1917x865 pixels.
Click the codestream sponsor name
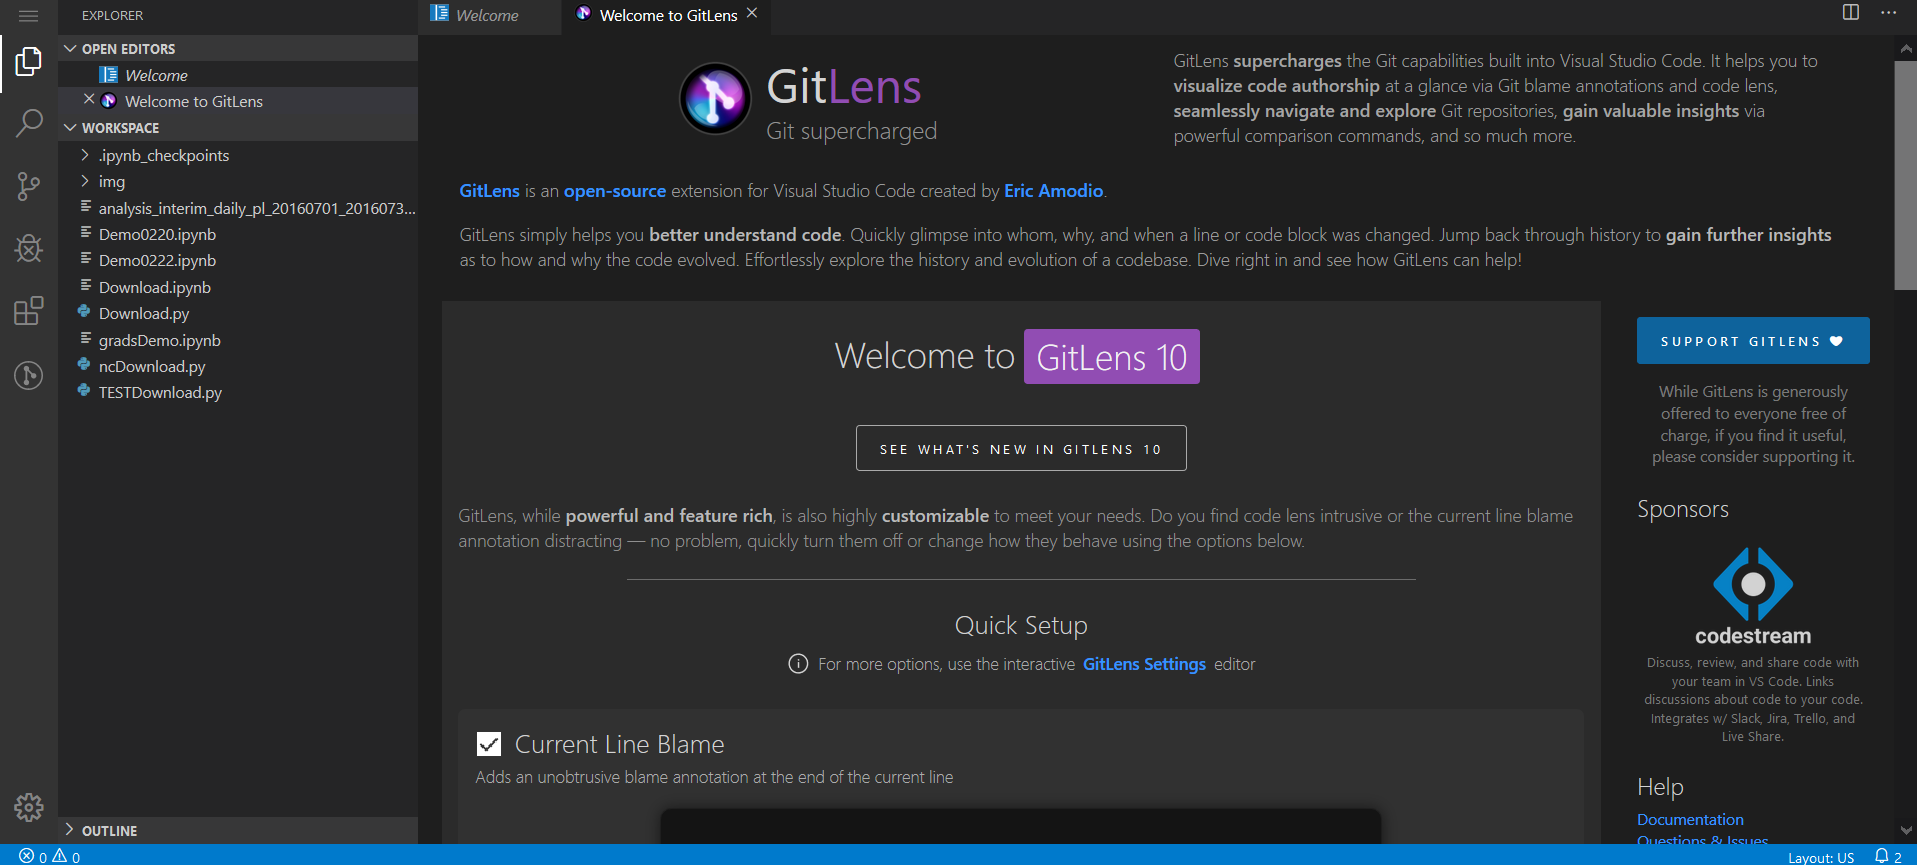(x=1753, y=636)
